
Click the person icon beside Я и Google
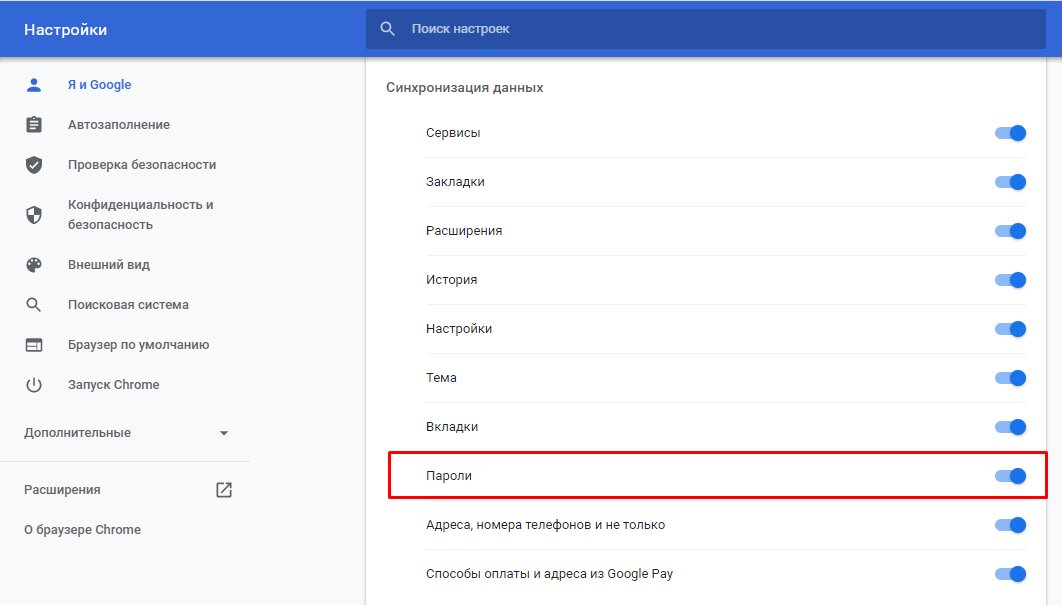pyautogui.click(x=34, y=85)
